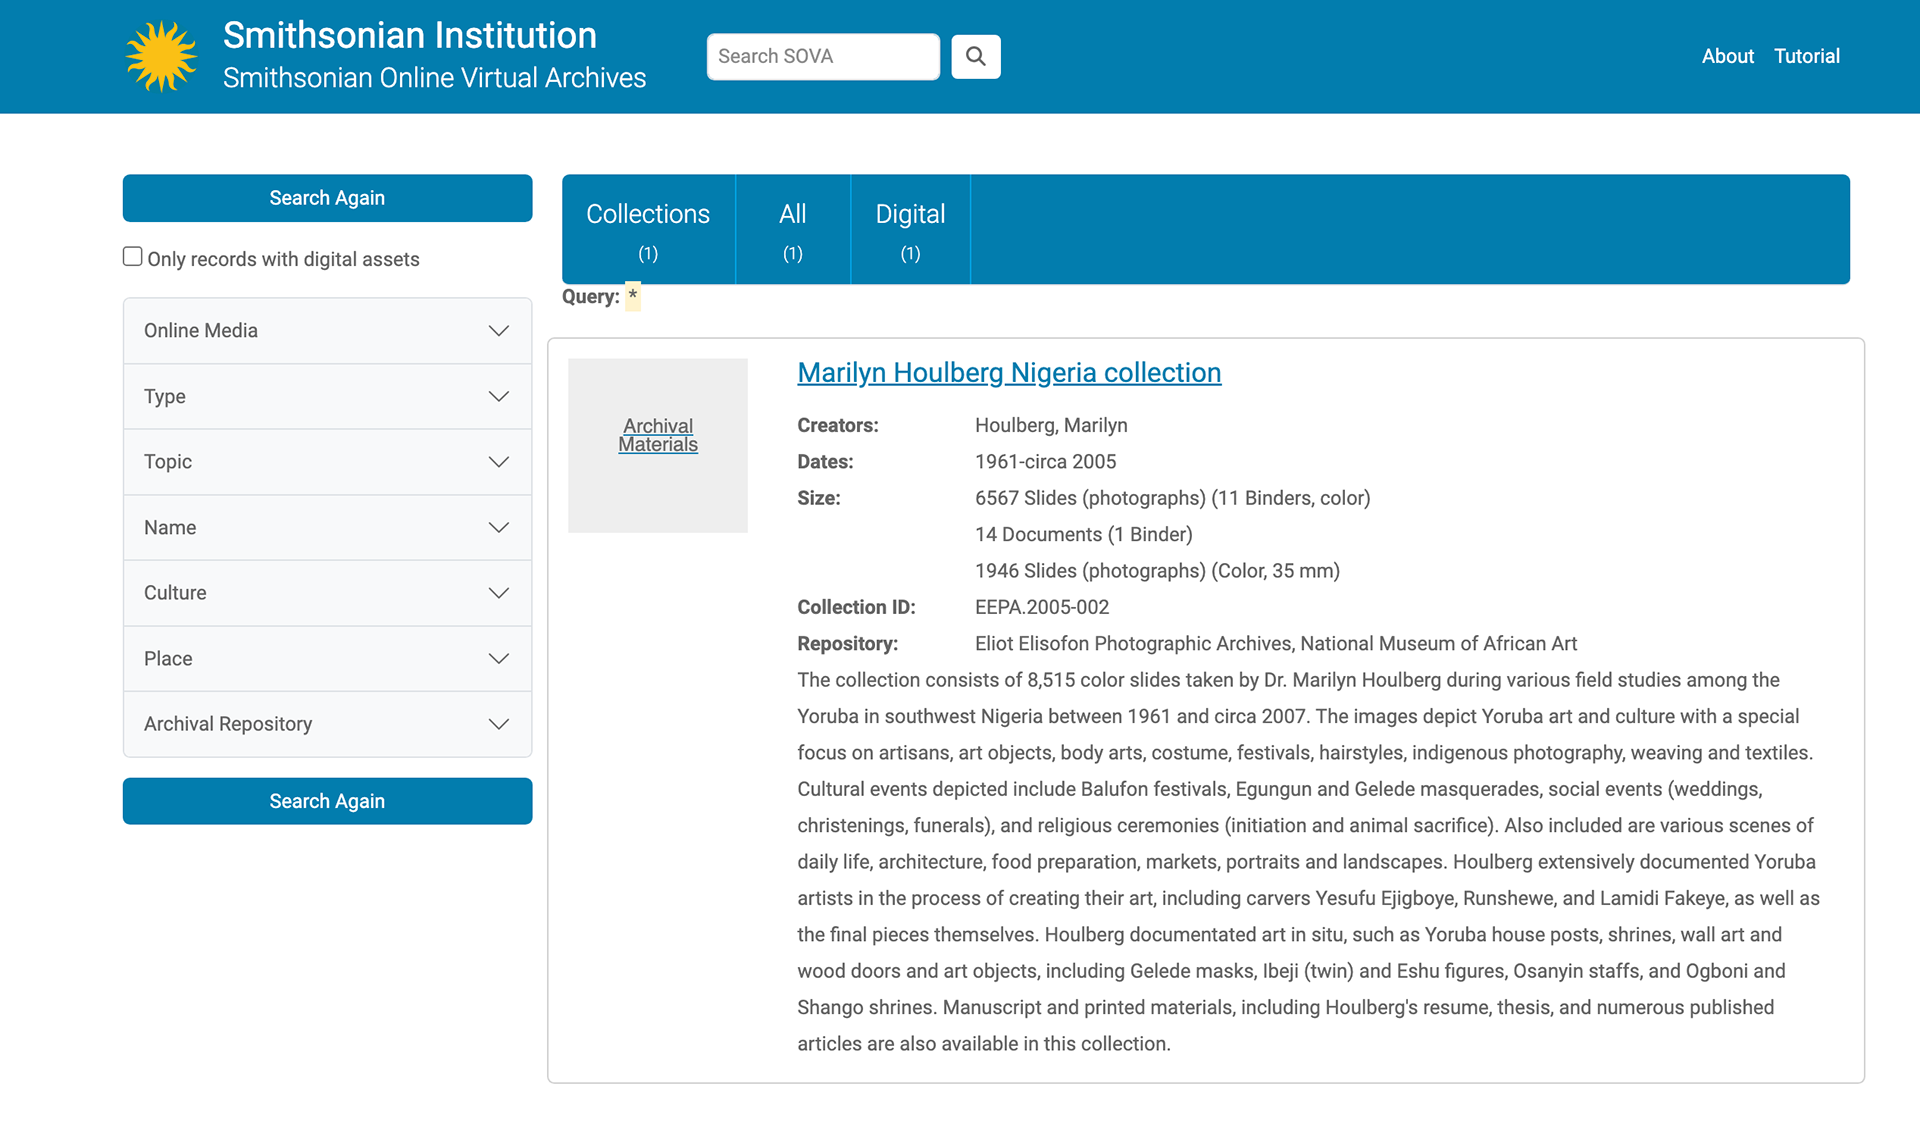The width and height of the screenshot is (1920, 1146).
Task: Click the magnifying glass search button
Action: (x=975, y=56)
